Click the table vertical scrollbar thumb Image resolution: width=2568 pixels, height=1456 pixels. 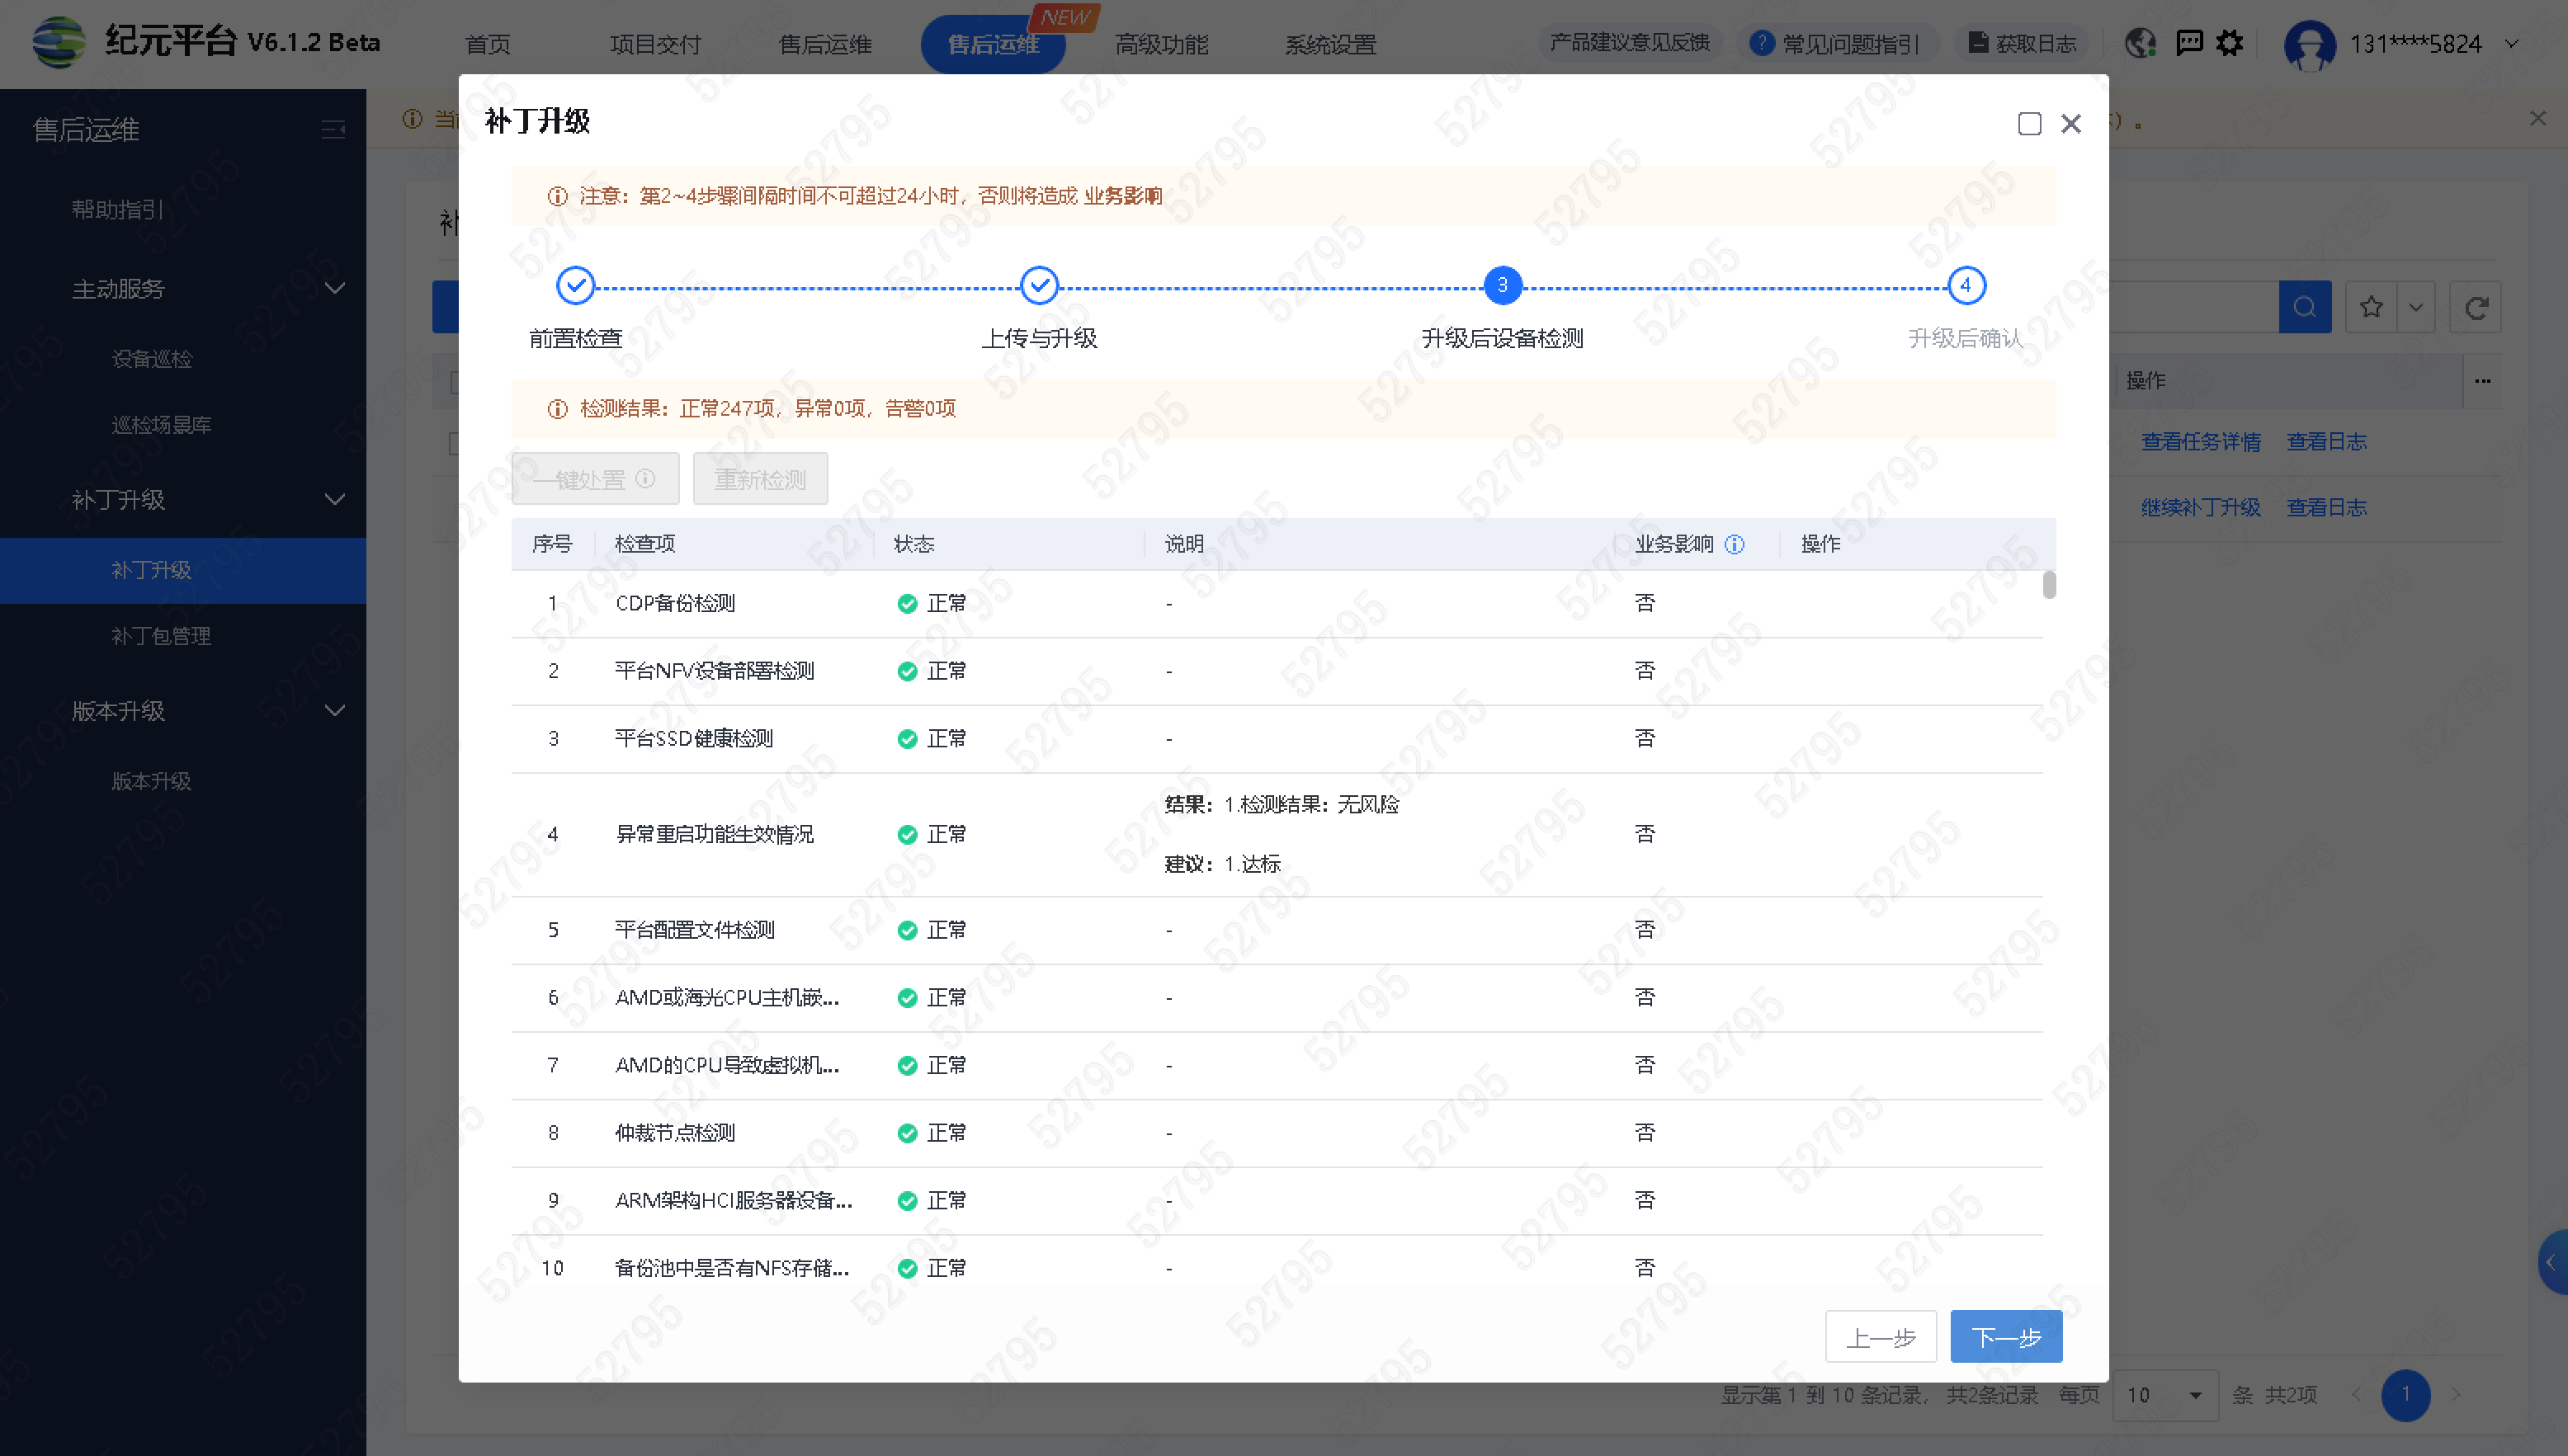[2049, 585]
